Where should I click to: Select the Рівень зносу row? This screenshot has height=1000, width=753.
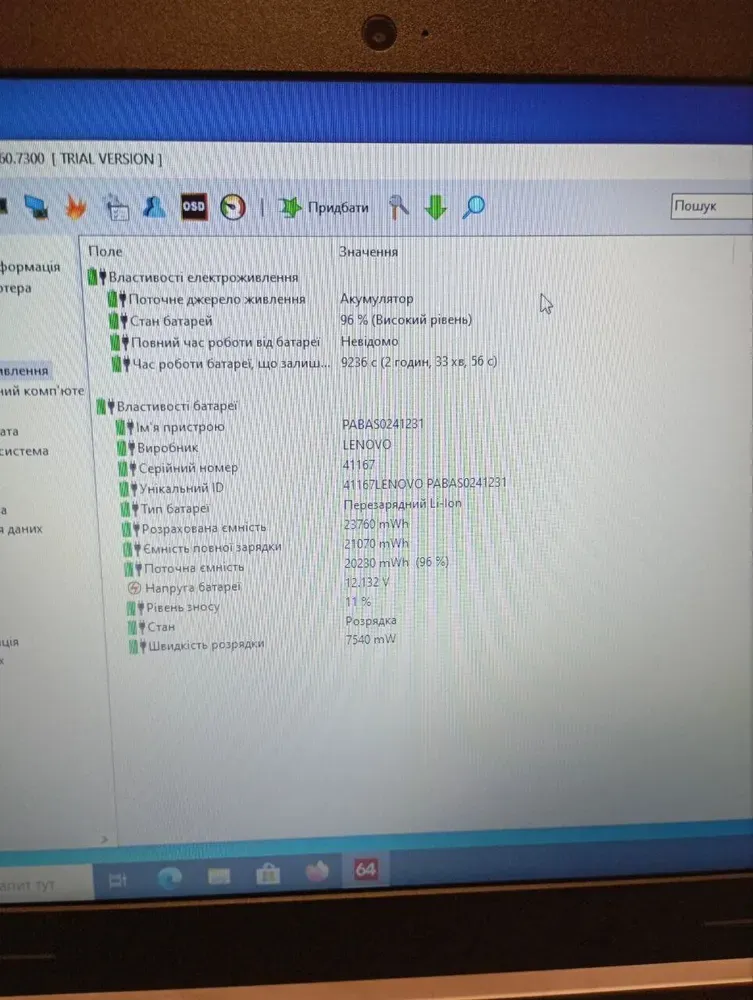[182, 607]
